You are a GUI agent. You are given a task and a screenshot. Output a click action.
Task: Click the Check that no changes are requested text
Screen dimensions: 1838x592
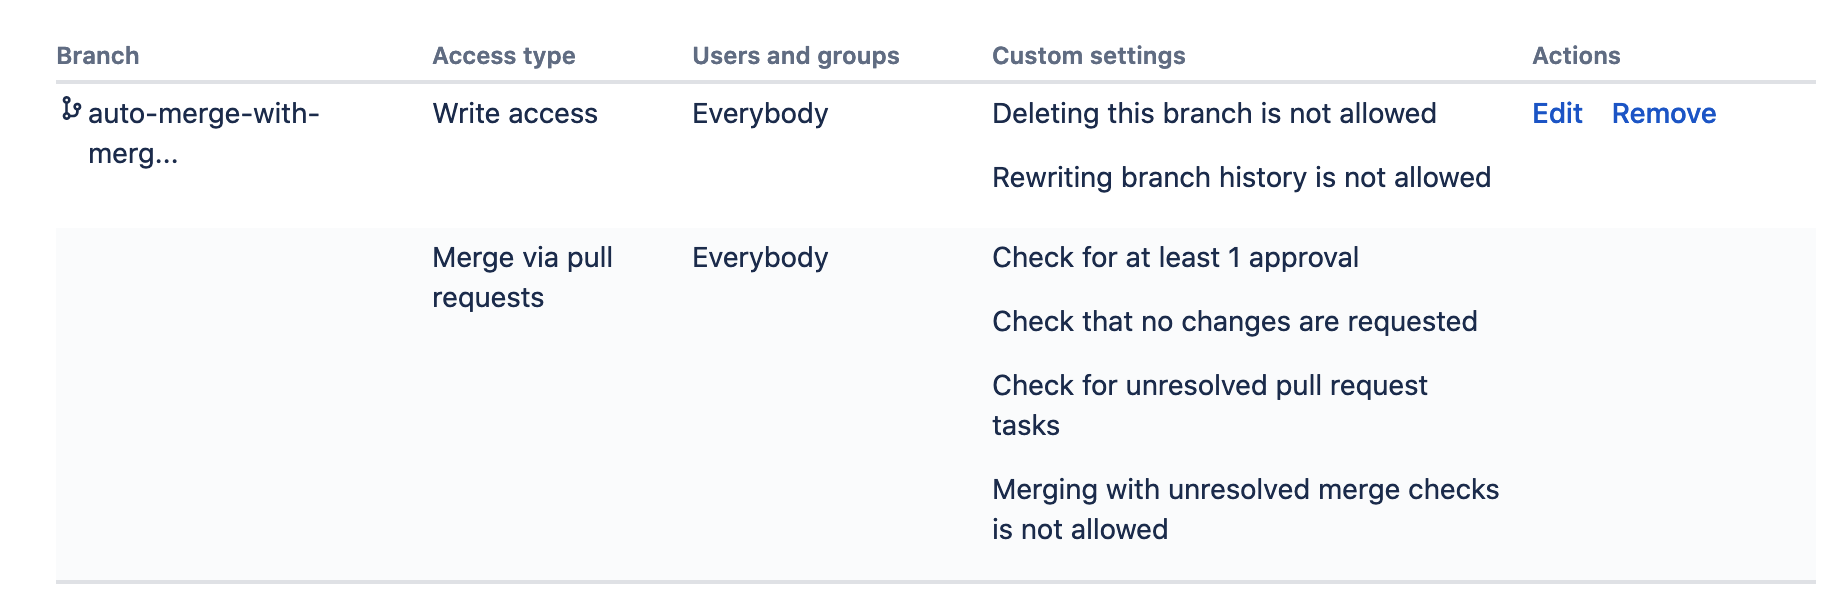1233,321
